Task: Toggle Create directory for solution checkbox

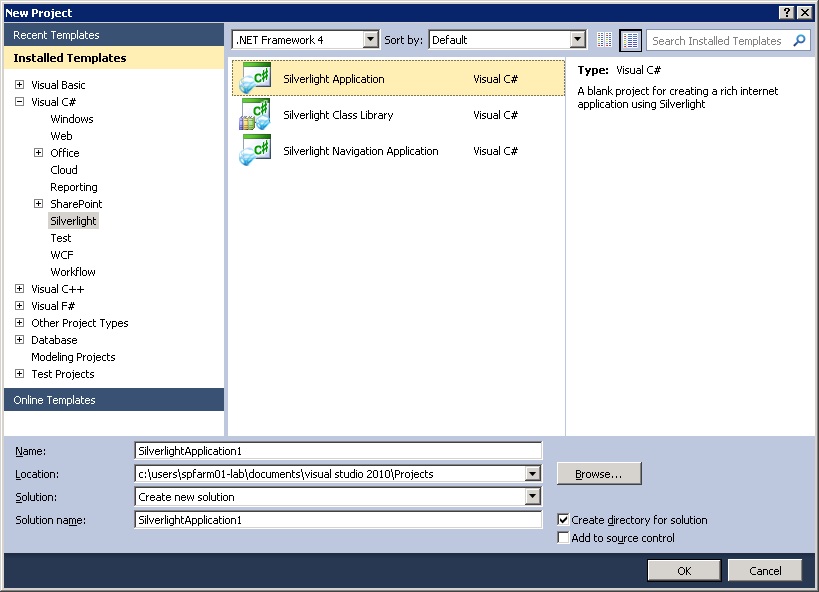Action: click(563, 519)
